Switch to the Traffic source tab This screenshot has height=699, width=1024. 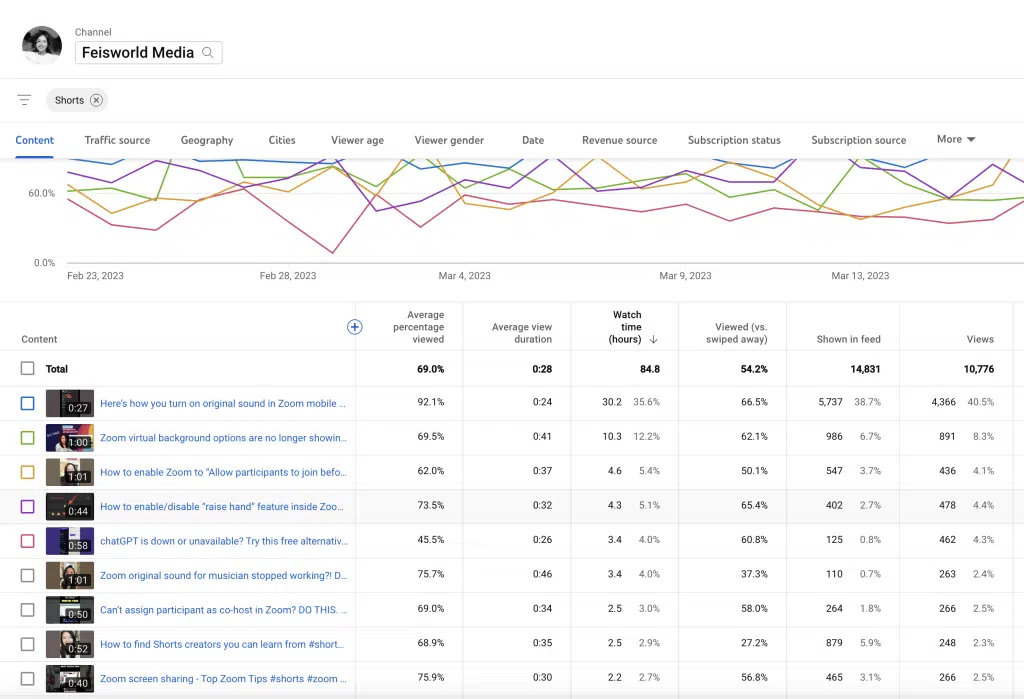coord(117,140)
